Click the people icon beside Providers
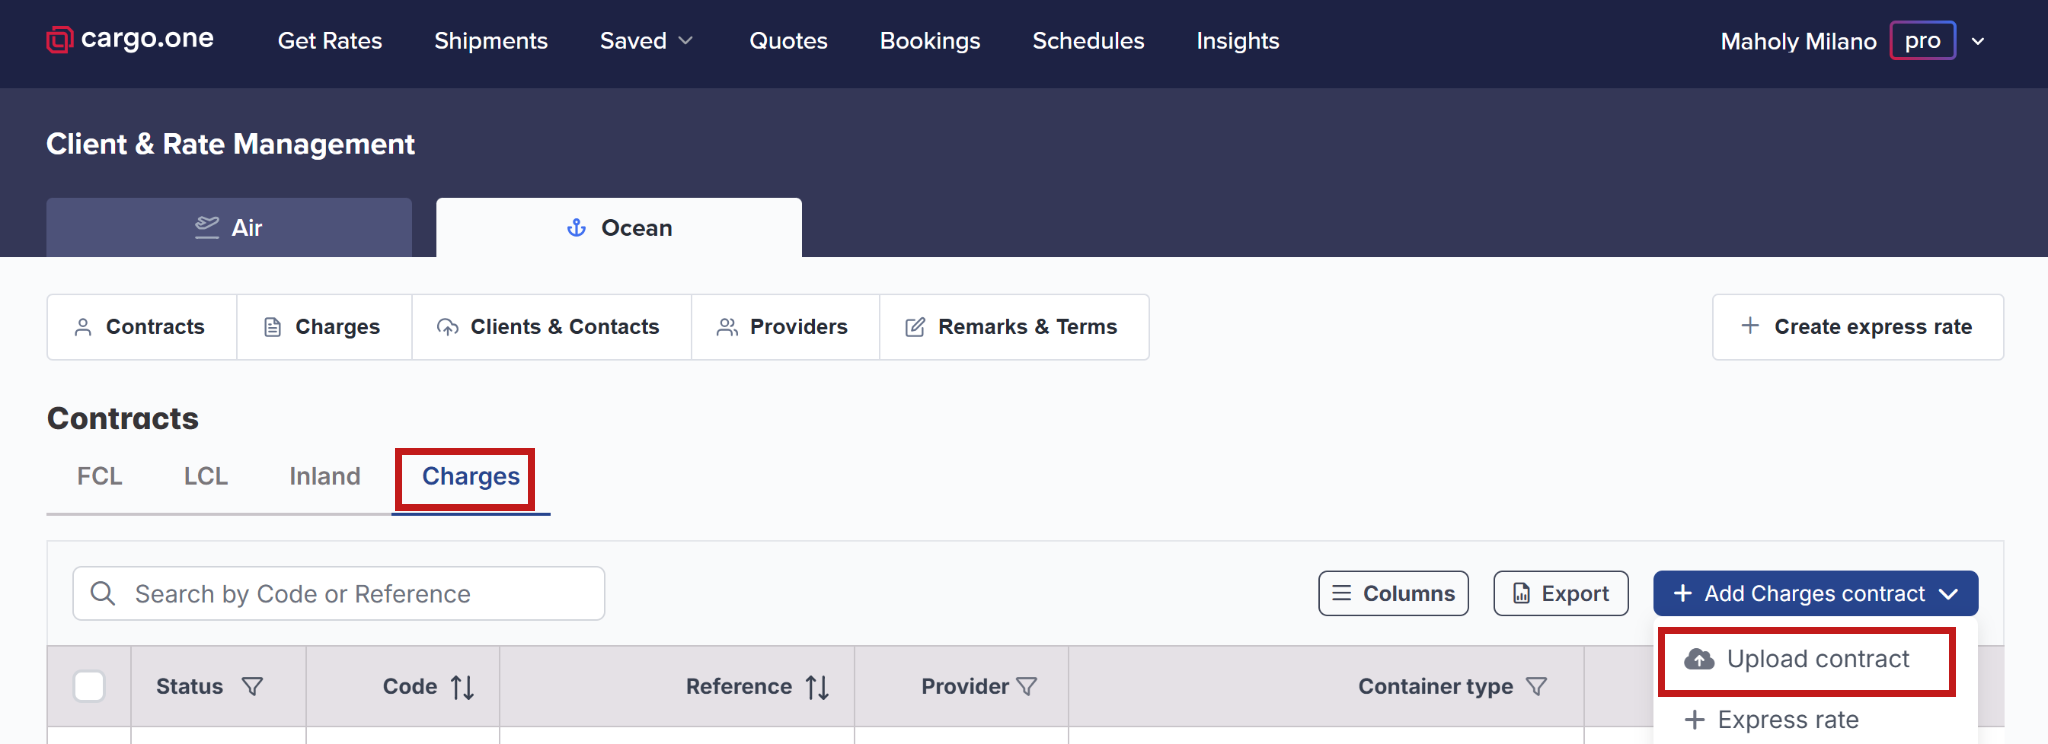The width and height of the screenshot is (2048, 744). click(728, 327)
